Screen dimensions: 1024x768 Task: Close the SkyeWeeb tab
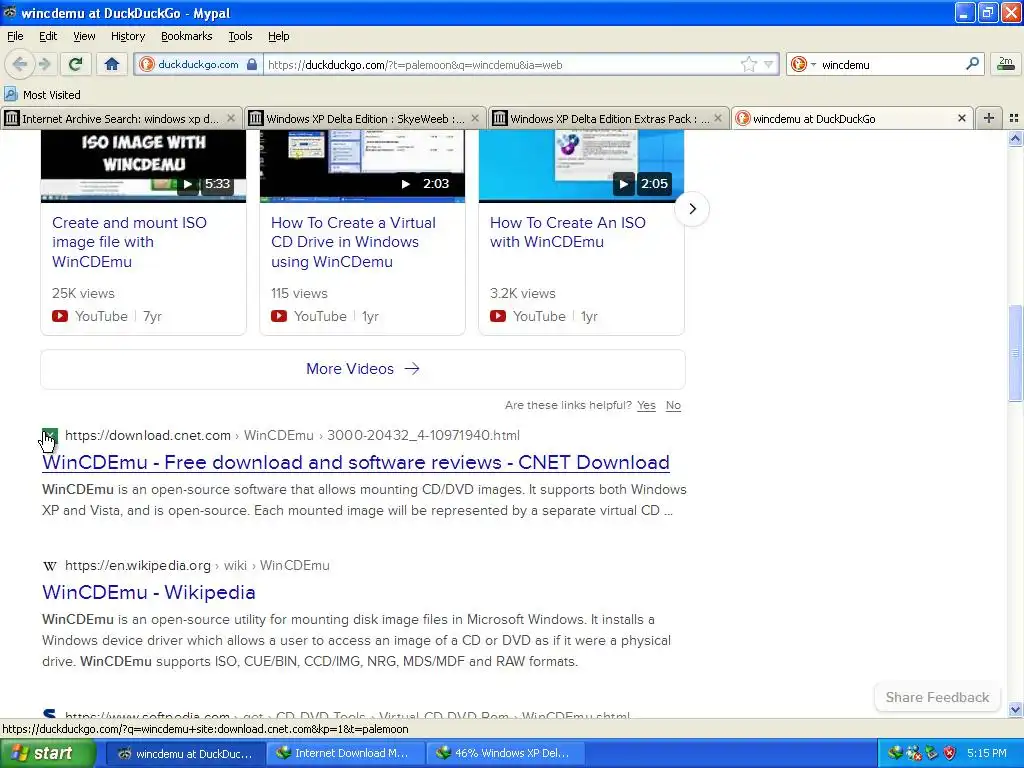[x=475, y=118]
